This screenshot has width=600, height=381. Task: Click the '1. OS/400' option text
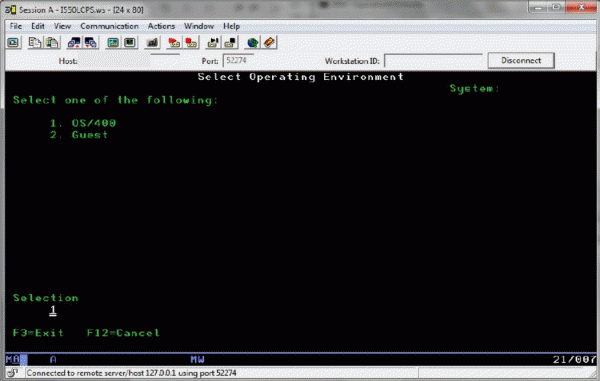[83, 123]
